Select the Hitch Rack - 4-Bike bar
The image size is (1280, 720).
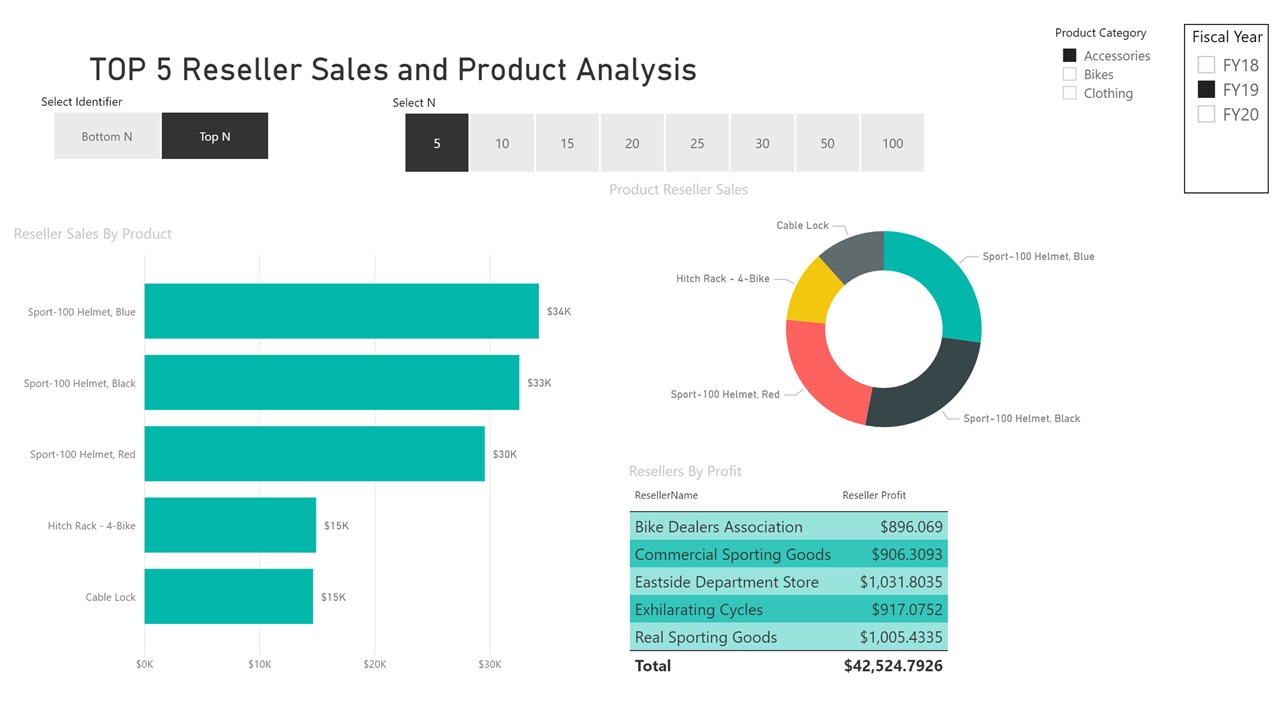pos(230,525)
